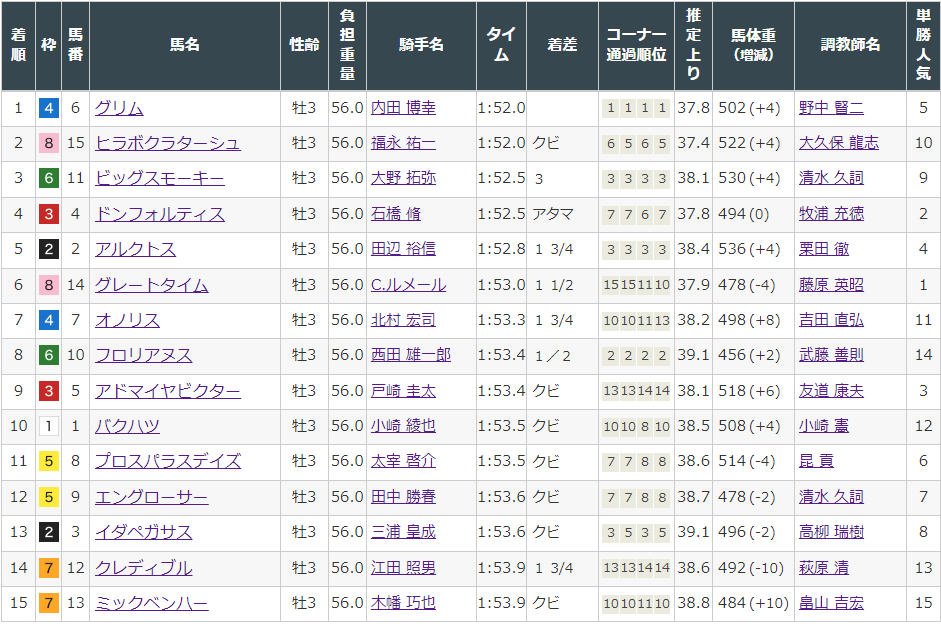941x624 pixels.
Task: Click pink bracket 8 badge in ヒラボクラターシュ row
Action: (49, 143)
